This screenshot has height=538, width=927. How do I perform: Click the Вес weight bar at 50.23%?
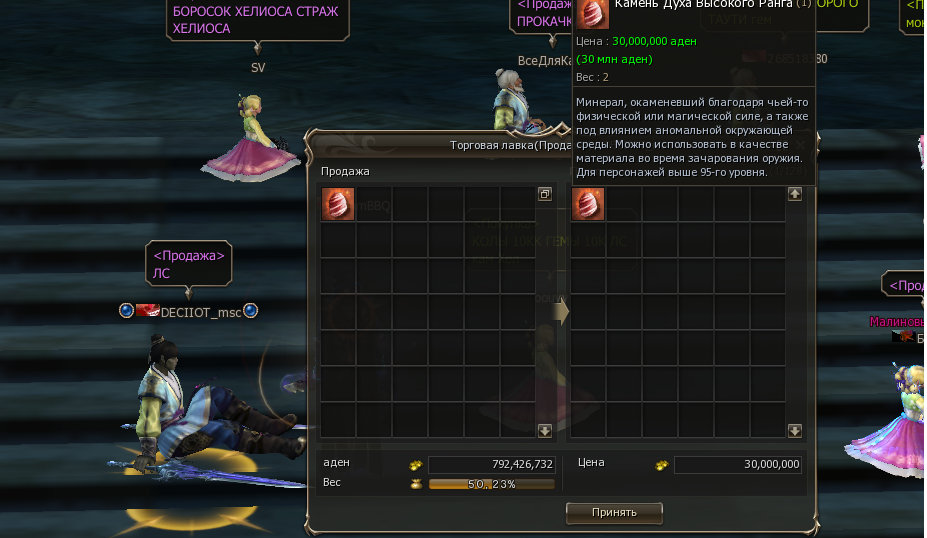(492, 484)
